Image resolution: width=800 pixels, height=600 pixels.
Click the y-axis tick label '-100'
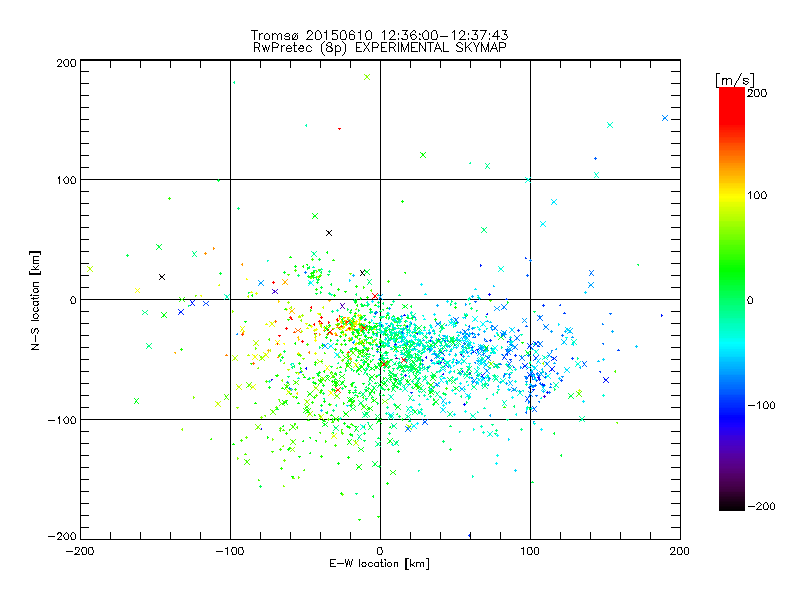(62, 420)
